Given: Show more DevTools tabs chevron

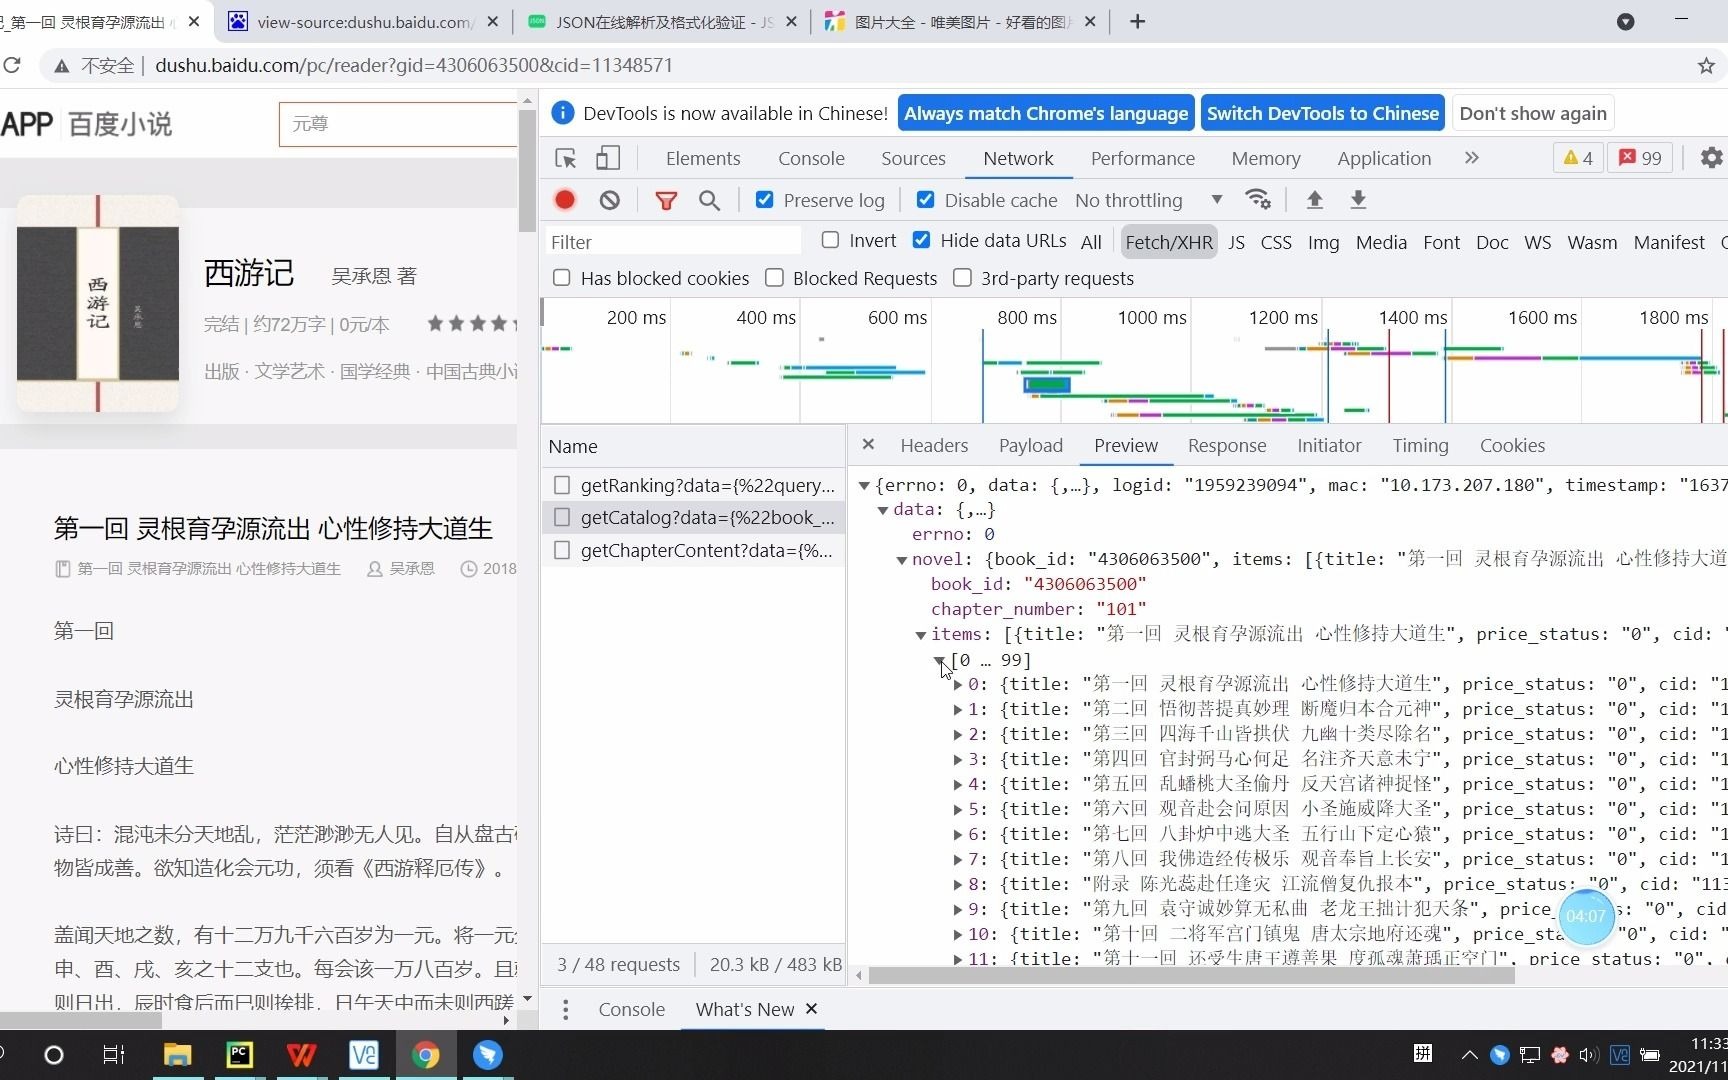Looking at the screenshot, I should [1471, 158].
